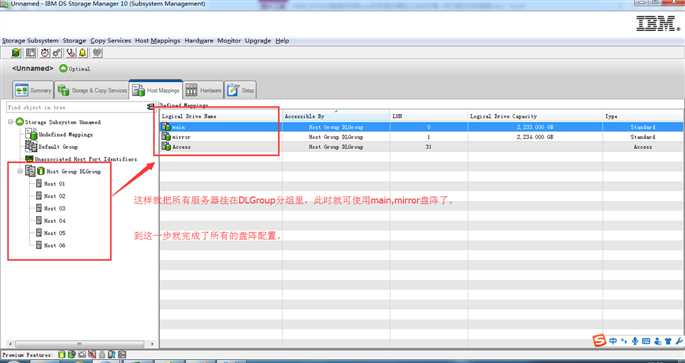Click the Sogou skin shirt icon

tap(668, 341)
